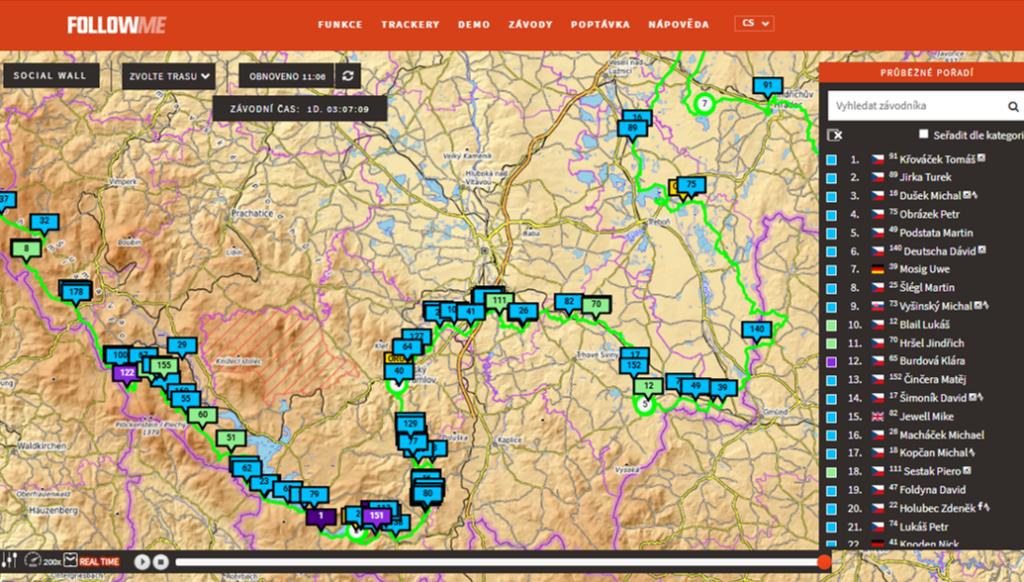Image resolution: width=1024 pixels, height=582 pixels.
Task: Toggle checkbox for Obrázek Petr
Action: [x=831, y=215]
